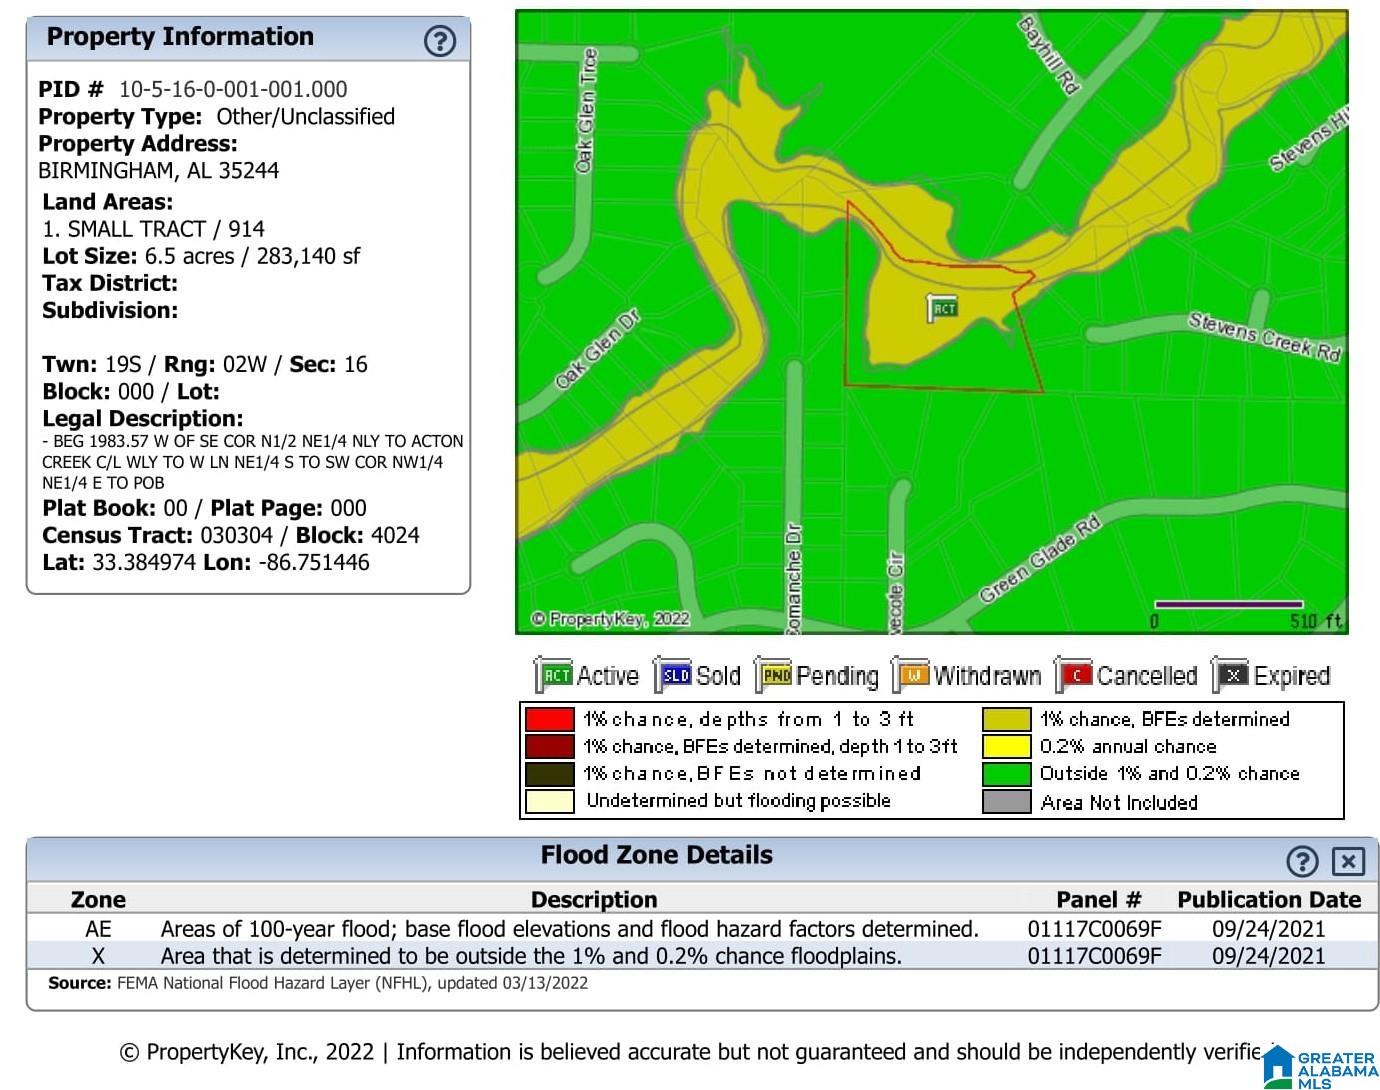Select the AE zone row
The image size is (1380, 1090).
[x=702, y=929]
